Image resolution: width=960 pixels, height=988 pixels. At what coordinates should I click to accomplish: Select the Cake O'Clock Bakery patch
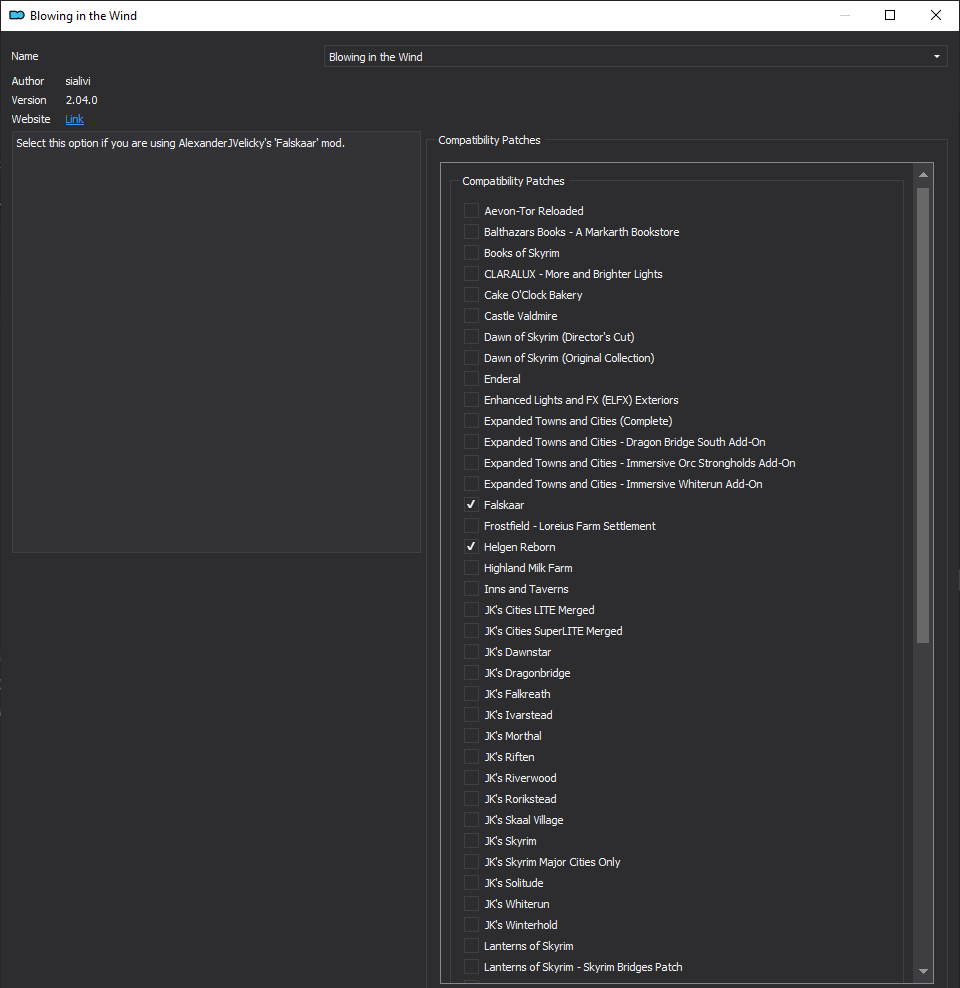471,295
